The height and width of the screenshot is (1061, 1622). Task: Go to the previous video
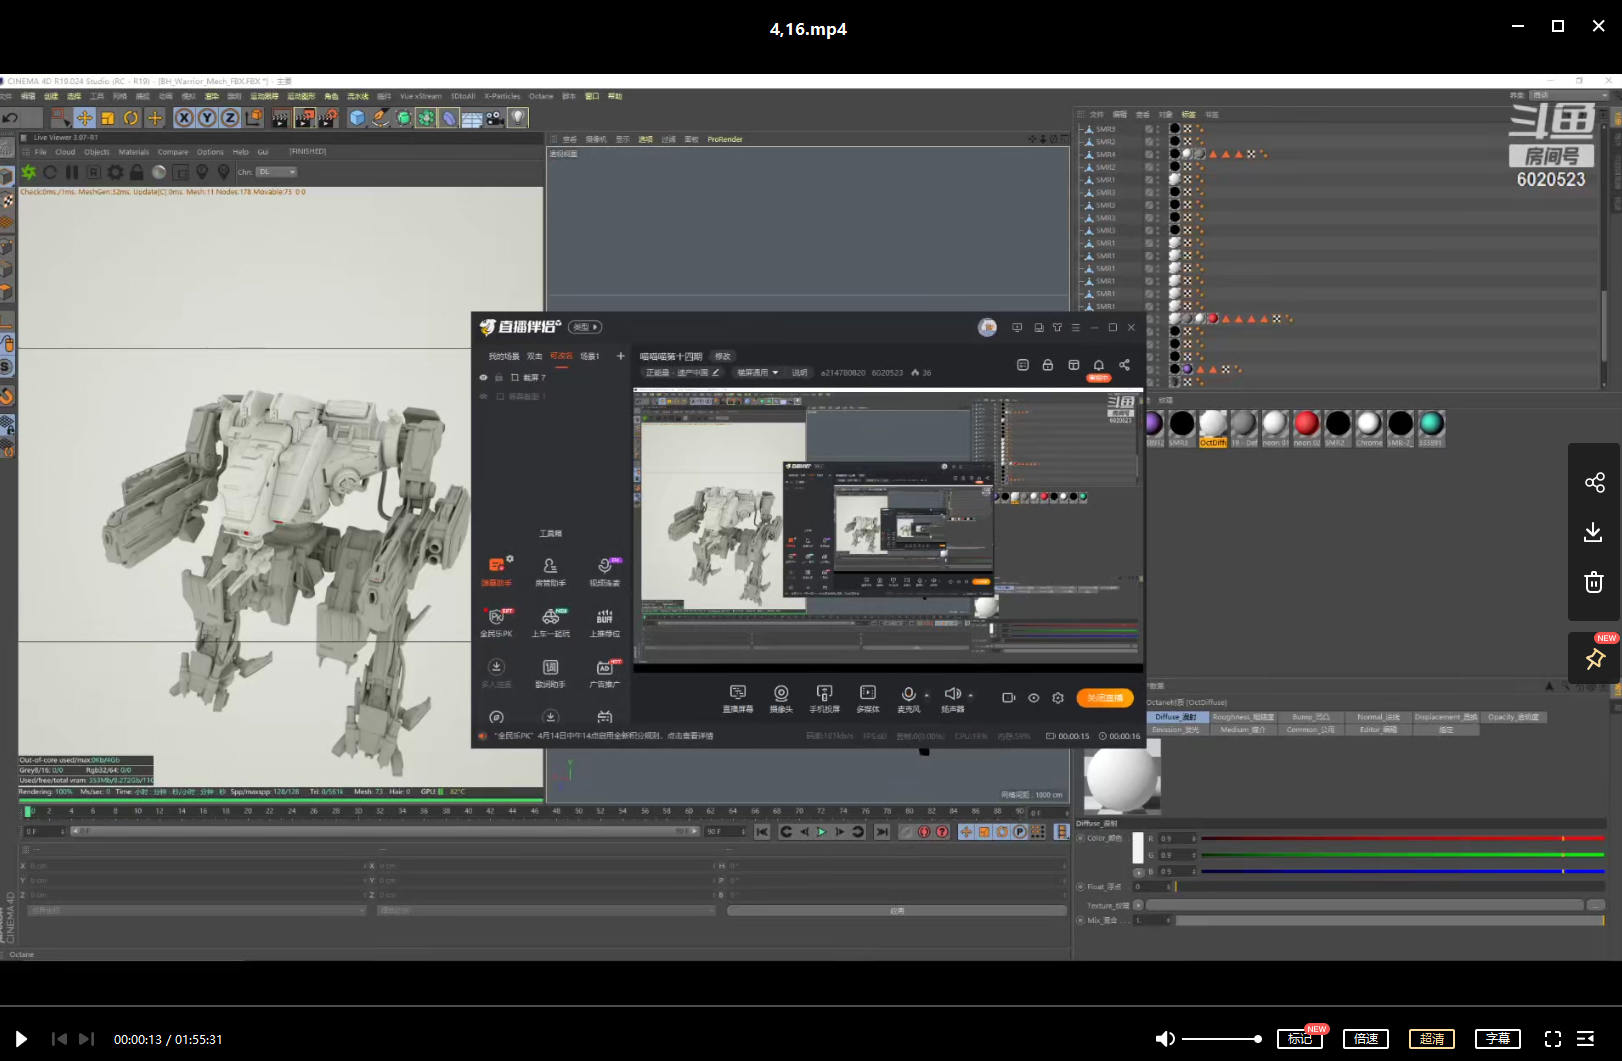pyautogui.click(x=59, y=1039)
